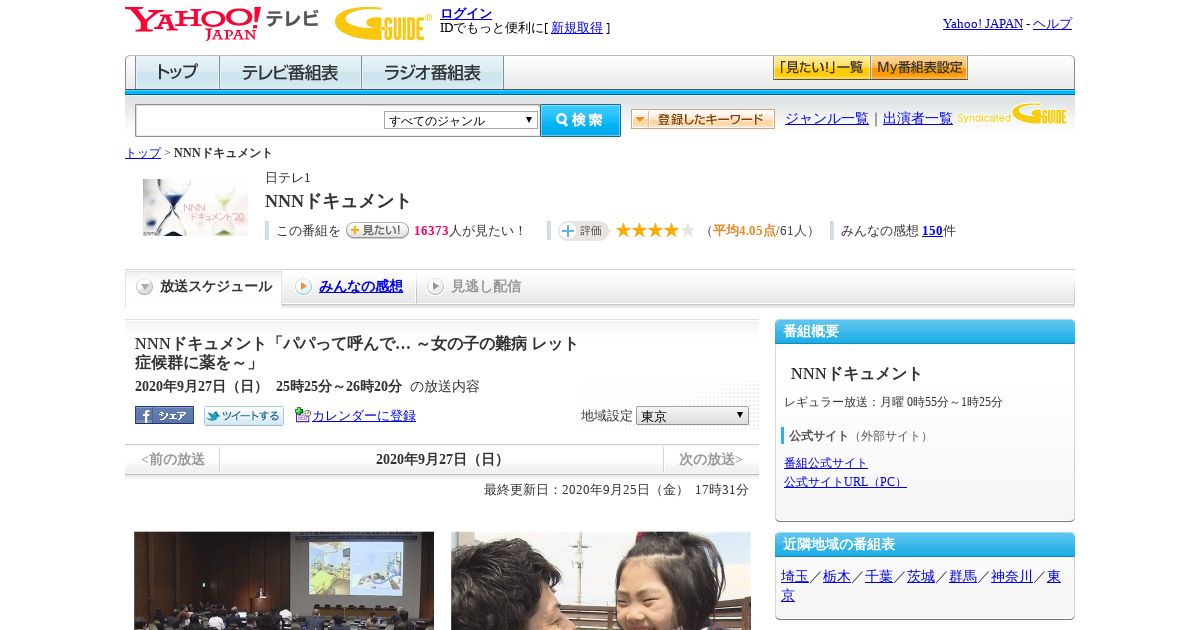The width and height of the screenshot is (1200, 630).
Task: Click the five-star rating display
Action: coord(655,230)
